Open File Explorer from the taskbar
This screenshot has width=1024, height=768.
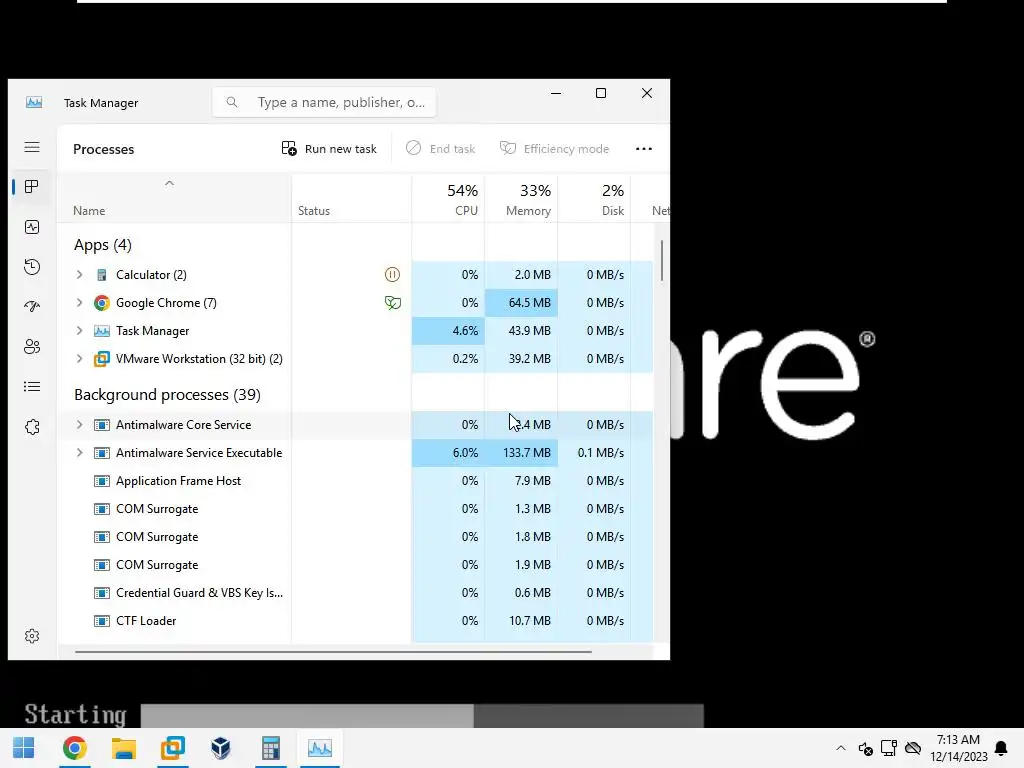click(x=123, y=748)
